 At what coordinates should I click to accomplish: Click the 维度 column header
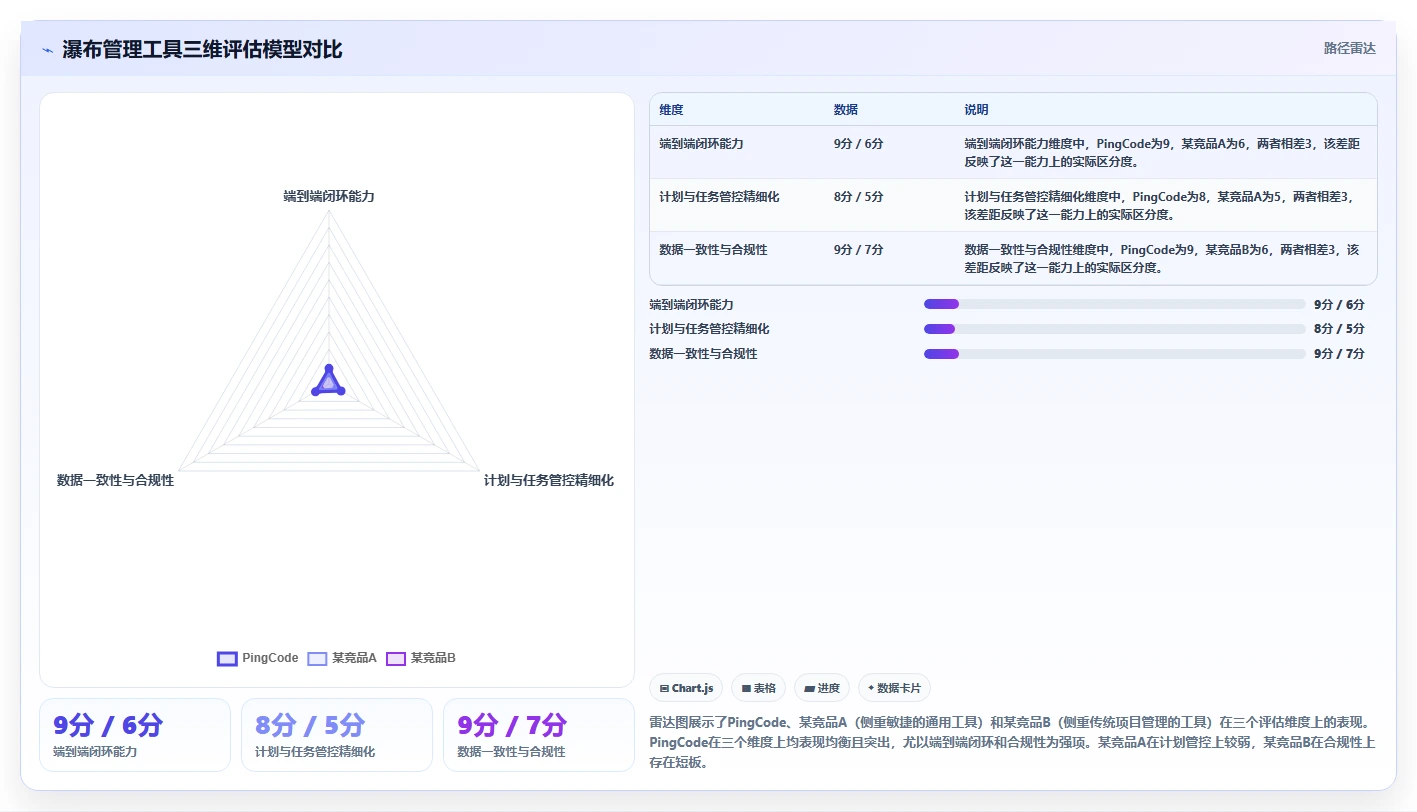[671, 110]
